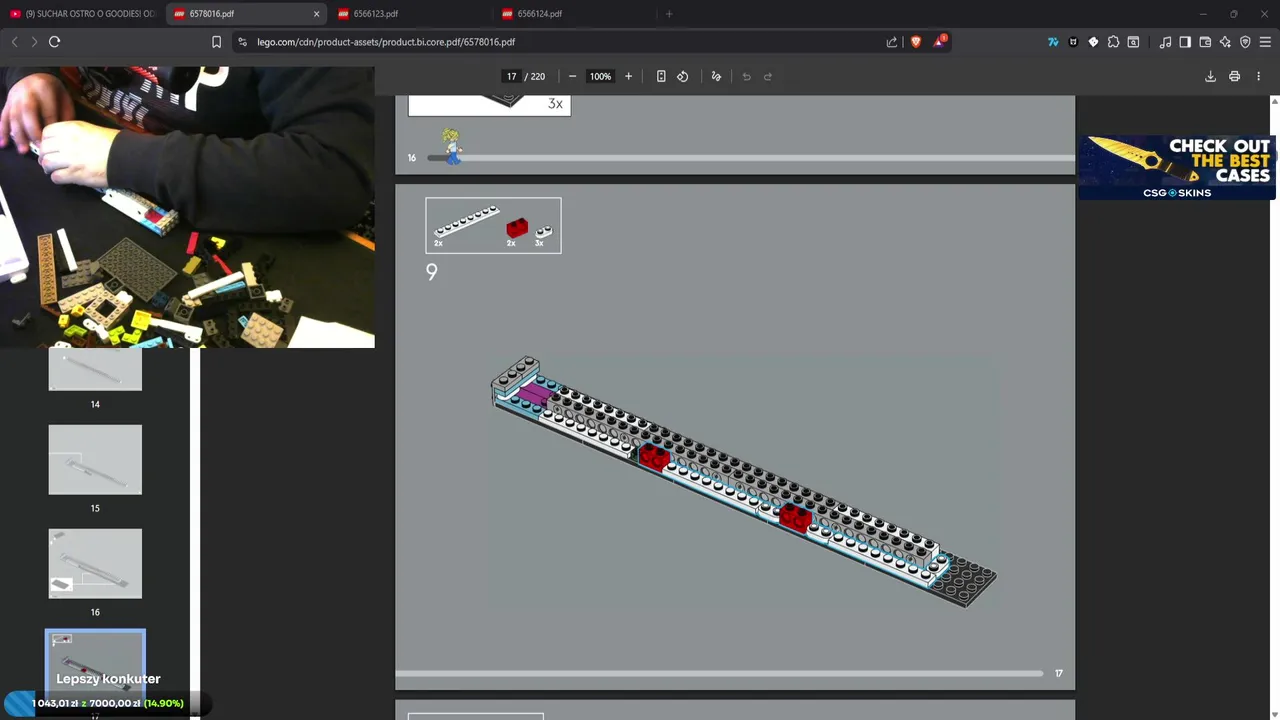
Task: Print the PDF document
Action: click(1234, 76)
